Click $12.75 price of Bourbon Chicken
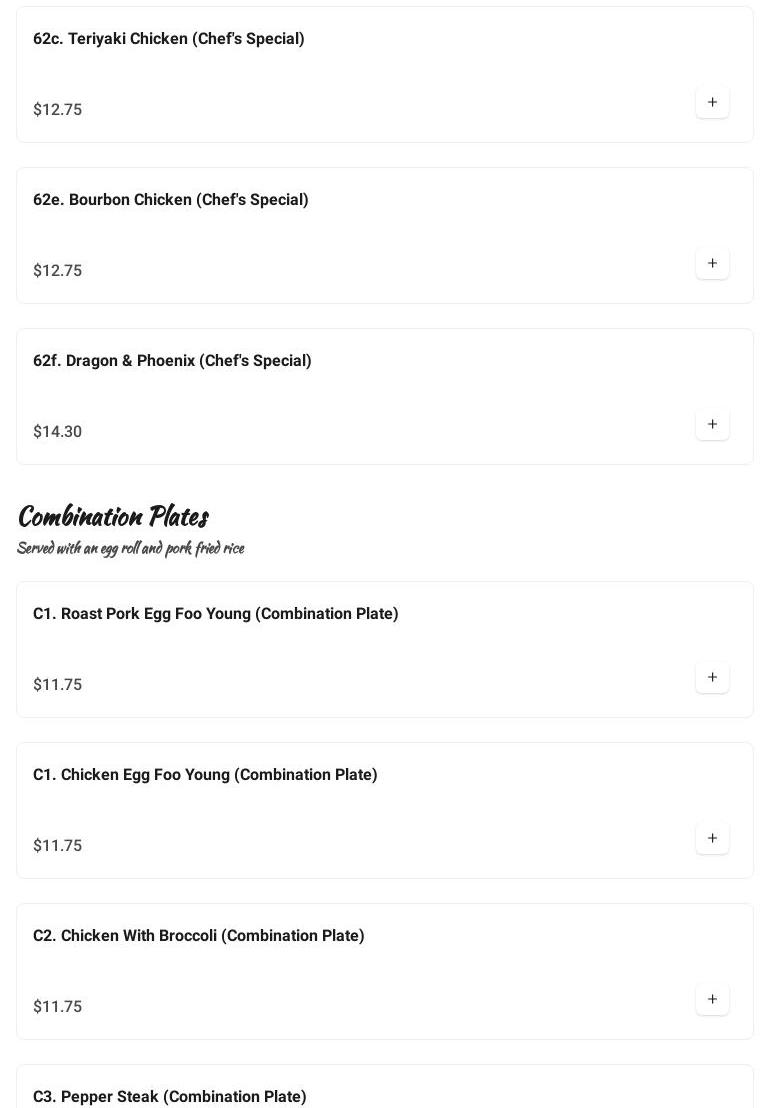Viewport: 770px width, 1108px height. 58,271
